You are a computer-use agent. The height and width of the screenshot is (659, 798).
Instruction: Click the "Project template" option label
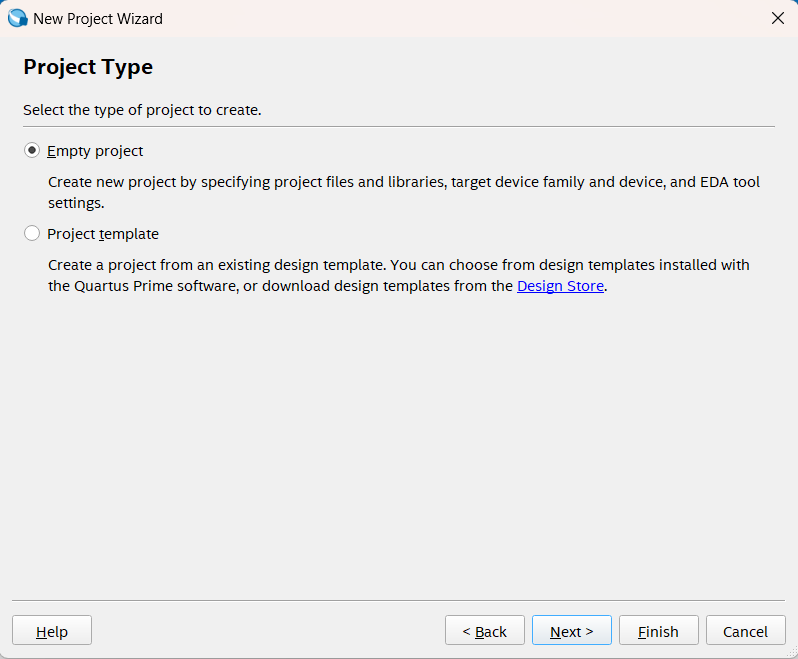[x=103, y=234]
